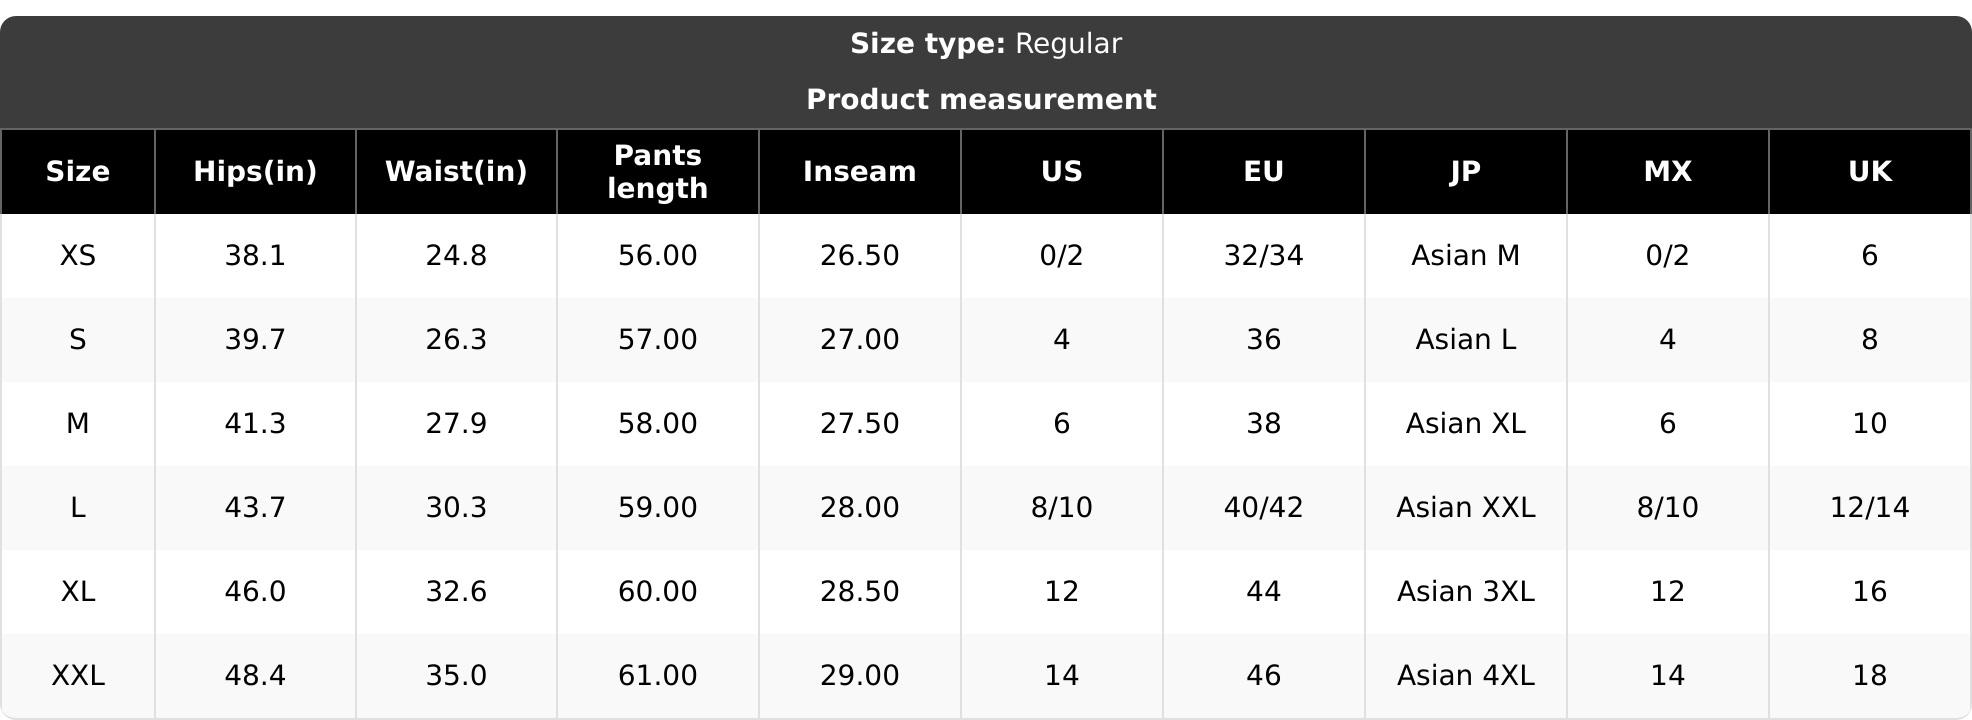This screenshot has height=720, width=1972.
Task: Select the UK column header
Action: click(1870, 172)
